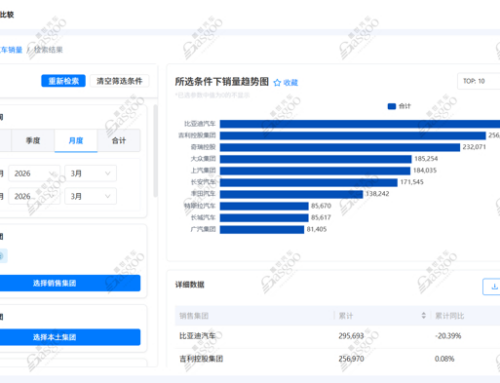Switch to the 月度 tab

76,141
